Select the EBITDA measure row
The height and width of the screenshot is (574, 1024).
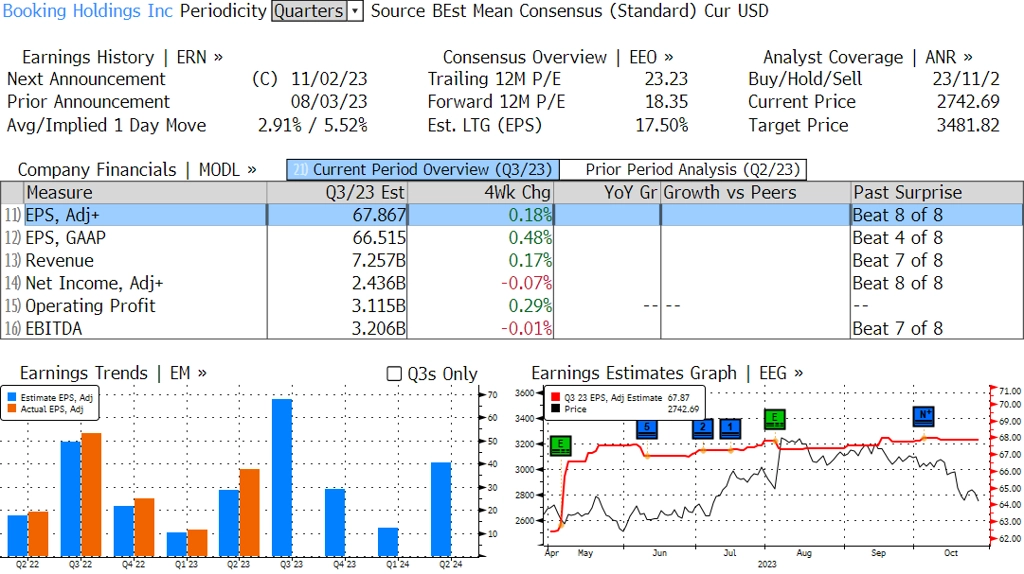pyautogui.click(x=512, y=328)
